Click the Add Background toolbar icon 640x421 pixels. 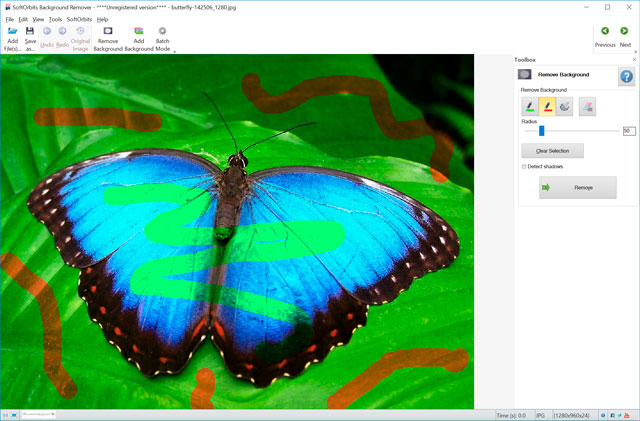139,32
